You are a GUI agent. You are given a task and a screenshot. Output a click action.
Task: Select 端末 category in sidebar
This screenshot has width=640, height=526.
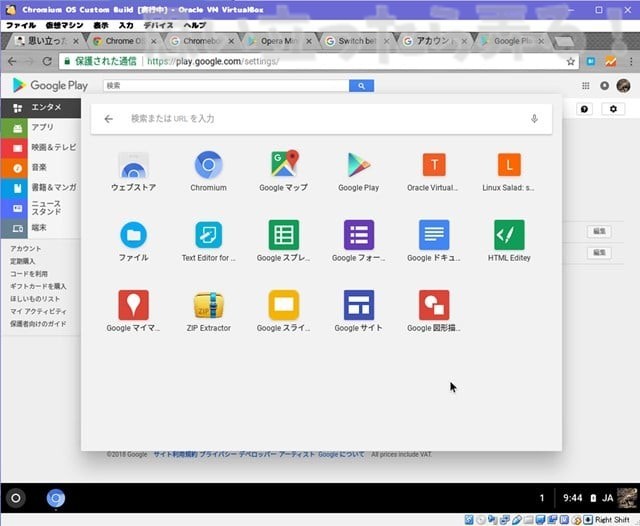pos(41,228)
